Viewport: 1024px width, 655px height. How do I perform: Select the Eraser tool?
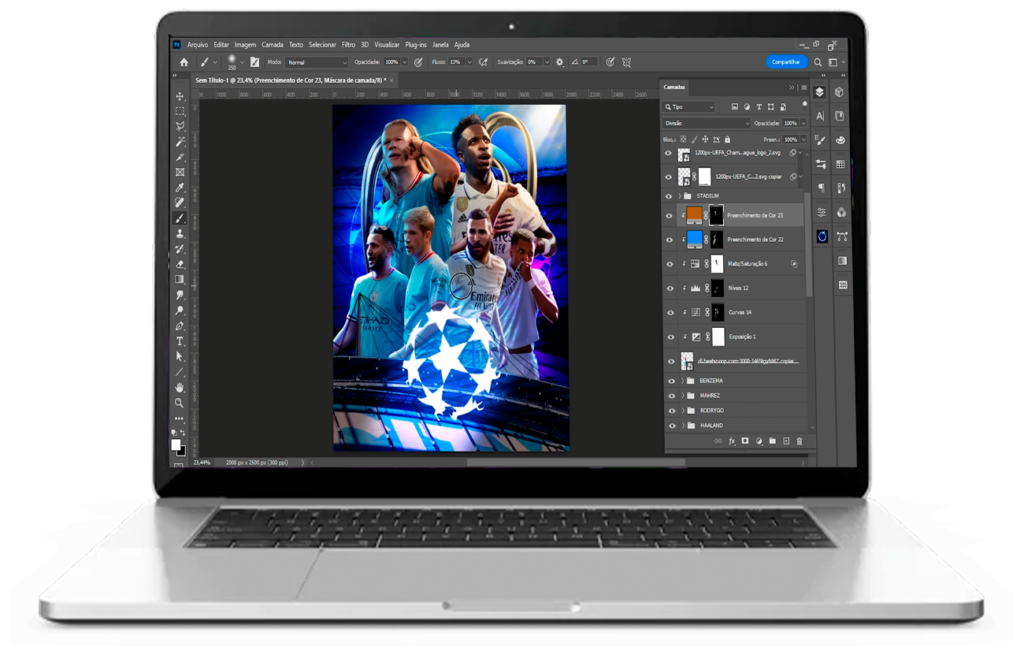pos(180,264)
